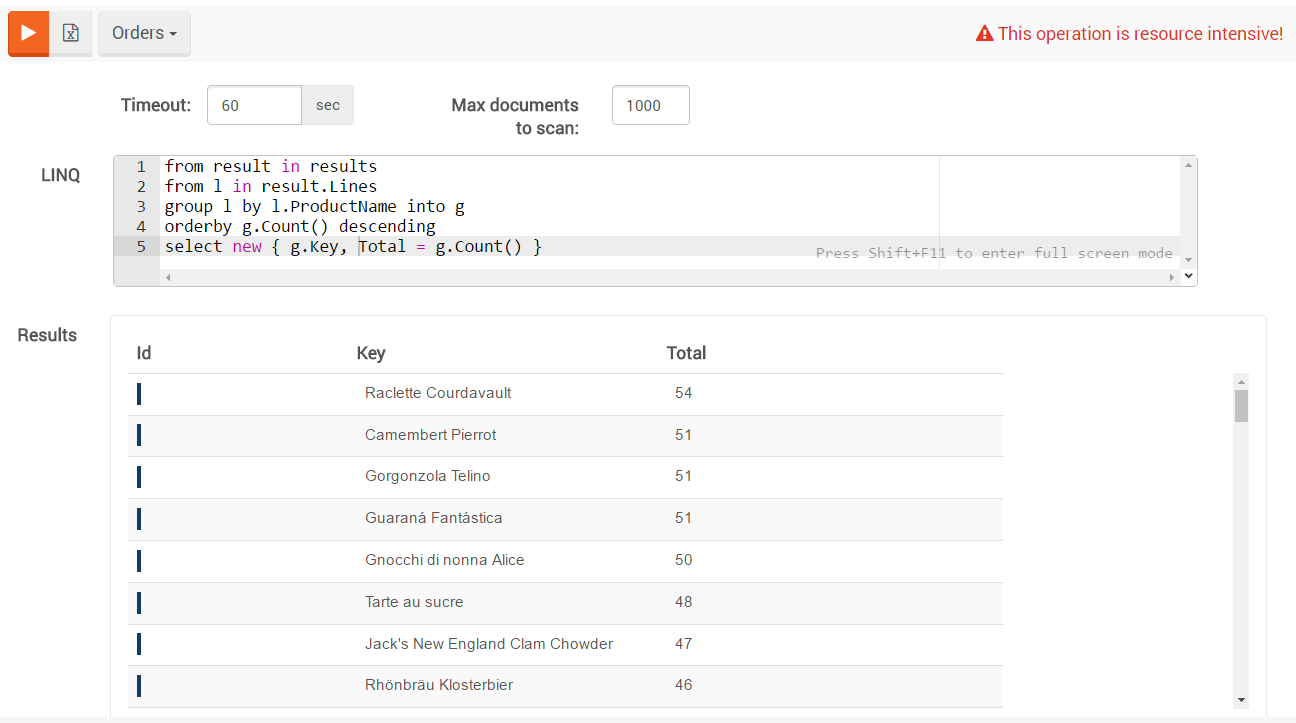Select the Gnocchi di nonna Alice row
Screen dimensions: 1296x723
click(565, 561)
